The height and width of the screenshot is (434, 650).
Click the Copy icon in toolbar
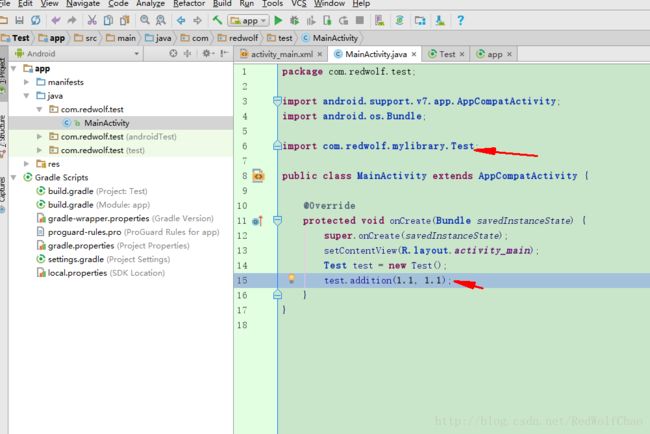(x=108, y=20)
